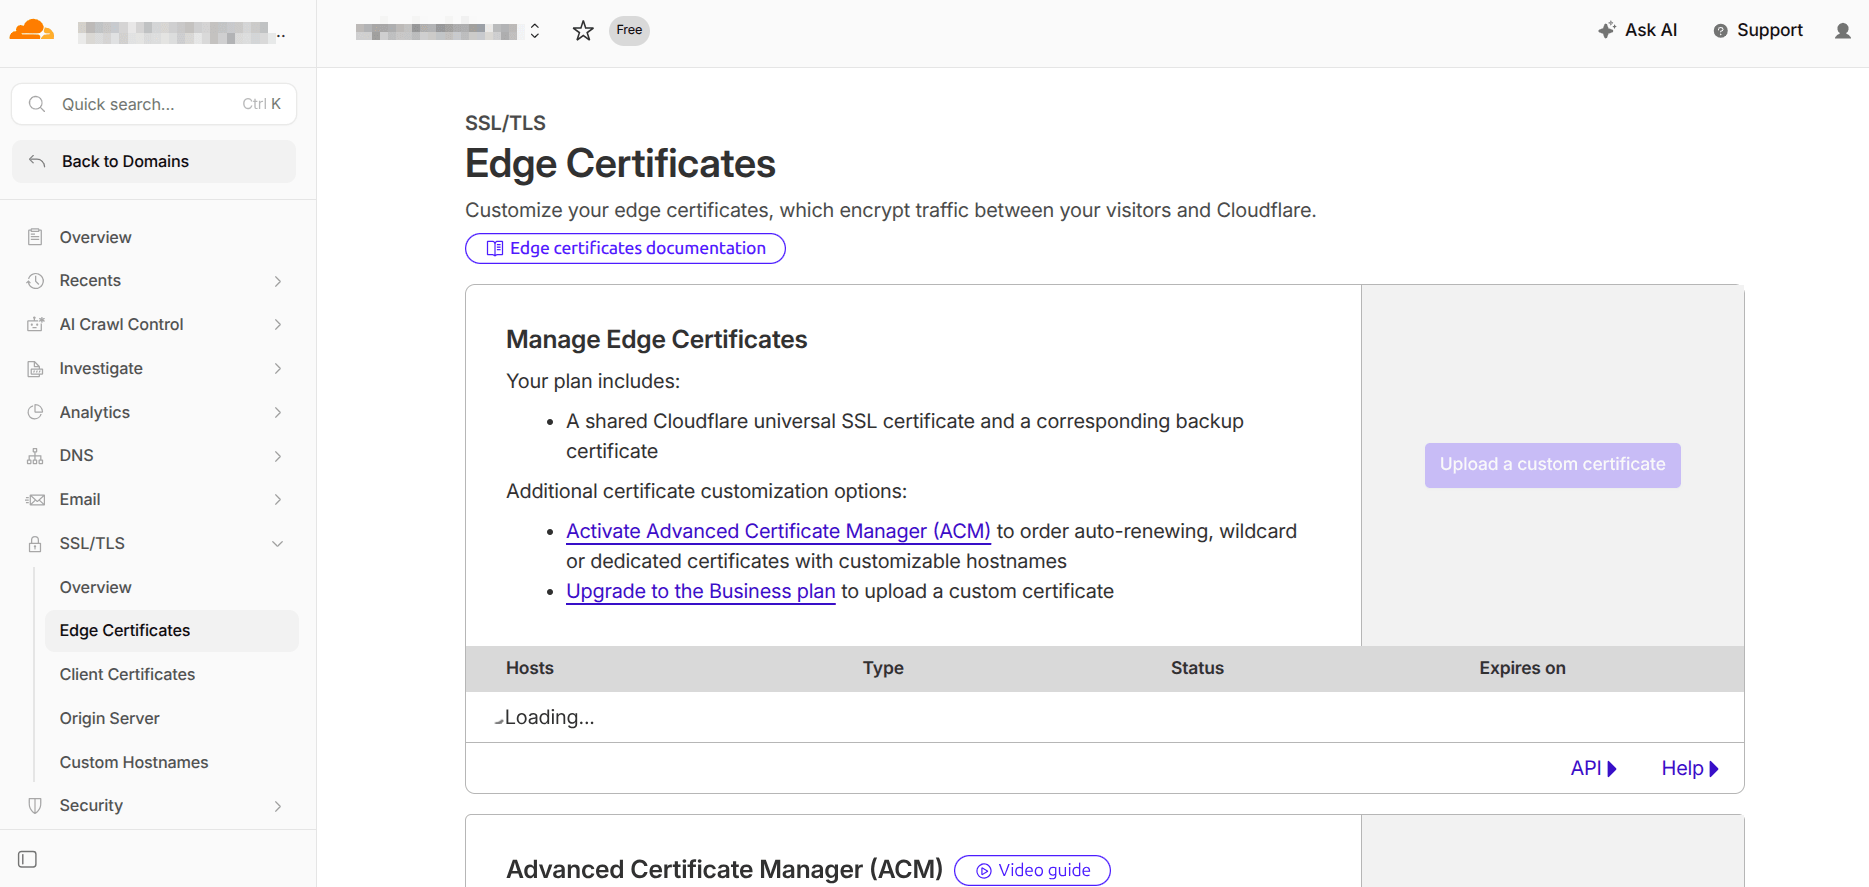The image size is (1869, 887).
Task: Click the Ask AI sparkle icon
Action: point(1606,30)
